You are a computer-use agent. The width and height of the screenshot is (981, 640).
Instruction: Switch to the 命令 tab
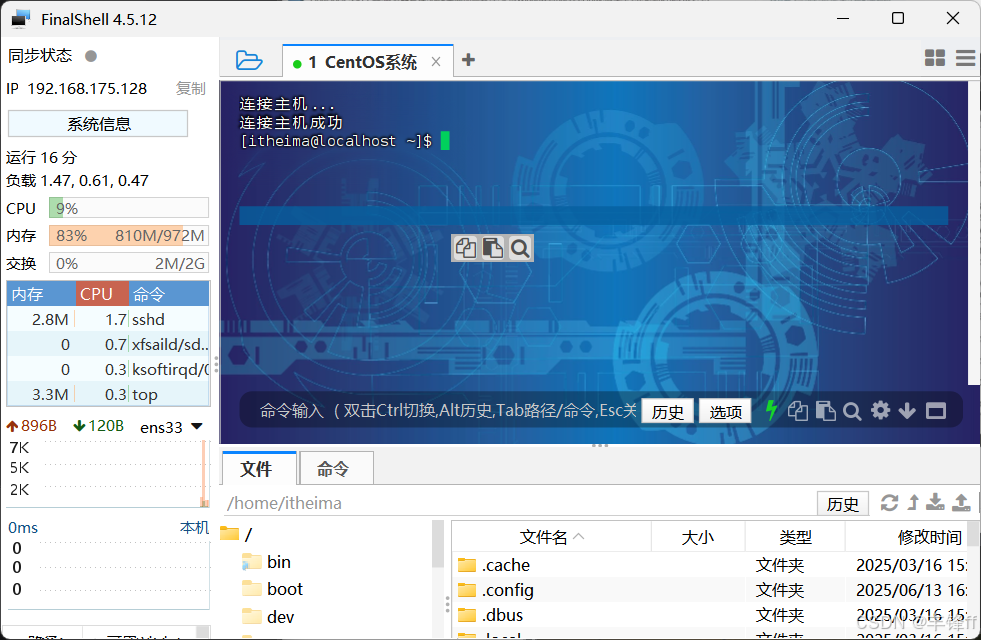click(x=337, y=469)
